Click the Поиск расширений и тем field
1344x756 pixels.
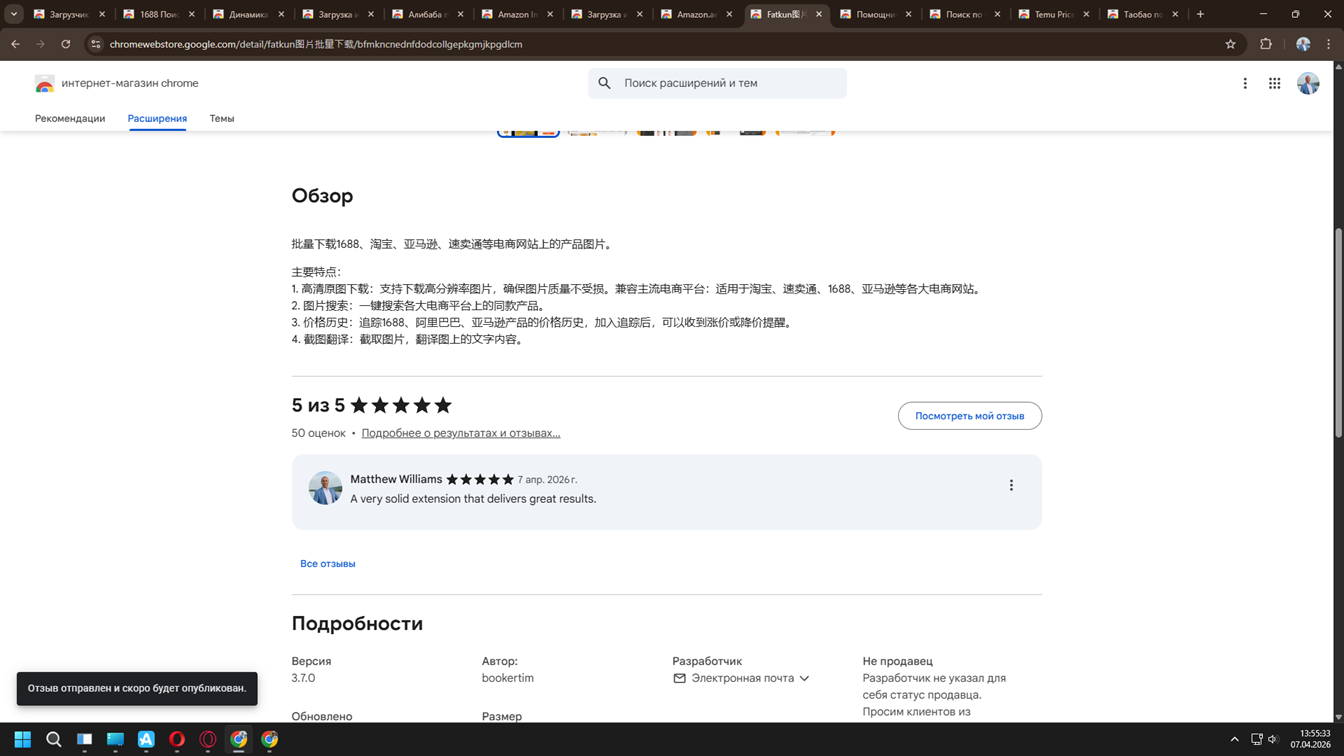[x=730, y=84]
